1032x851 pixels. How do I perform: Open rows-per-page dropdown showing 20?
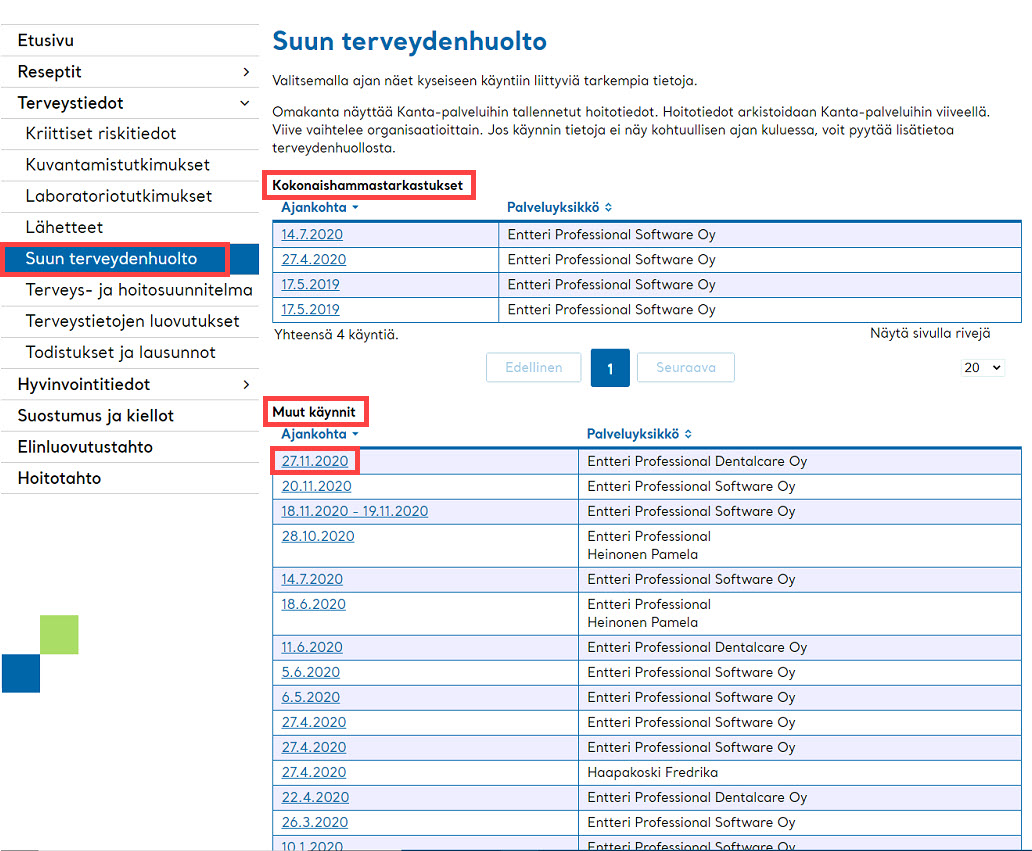coord(982,367)
